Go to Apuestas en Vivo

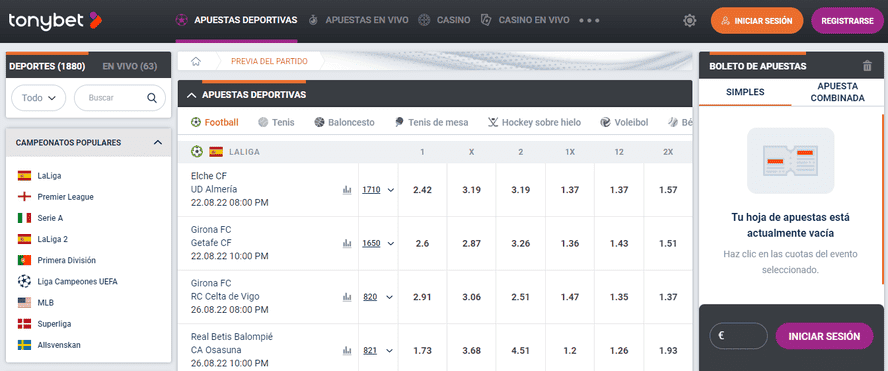tap(358, 20)
